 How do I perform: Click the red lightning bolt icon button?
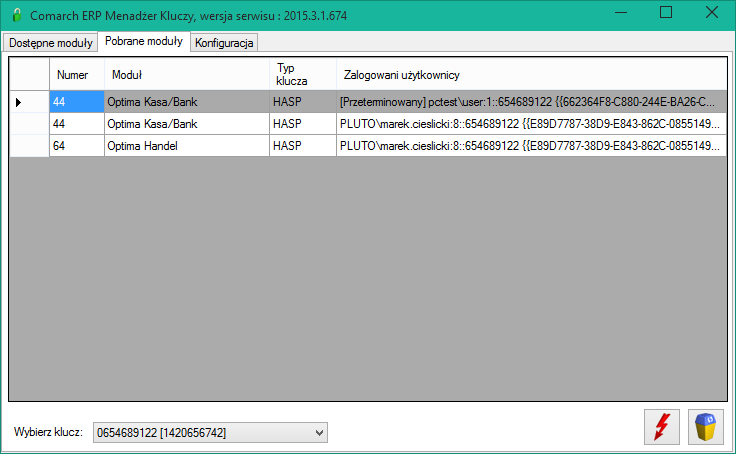tap(661, 426)
